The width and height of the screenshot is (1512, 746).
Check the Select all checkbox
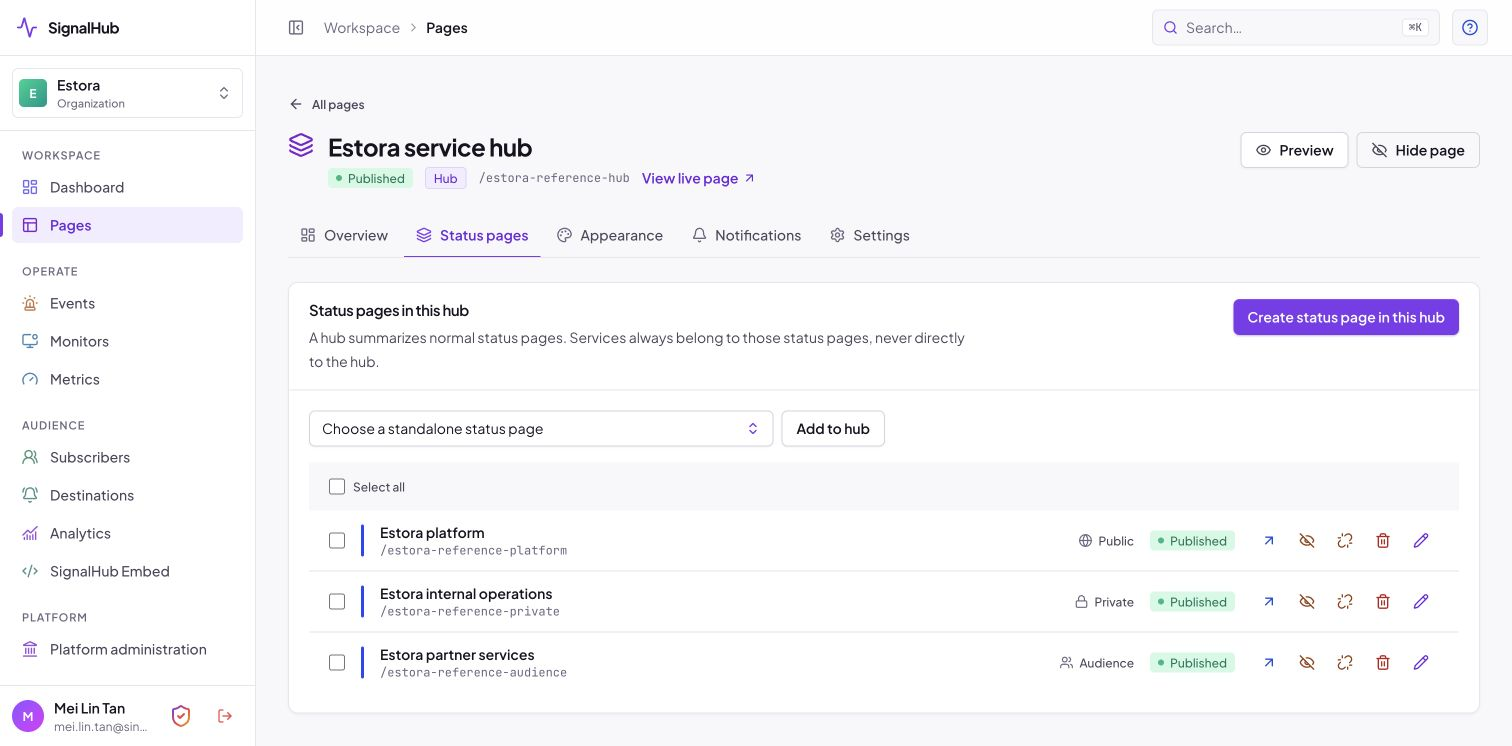[337, 487]
